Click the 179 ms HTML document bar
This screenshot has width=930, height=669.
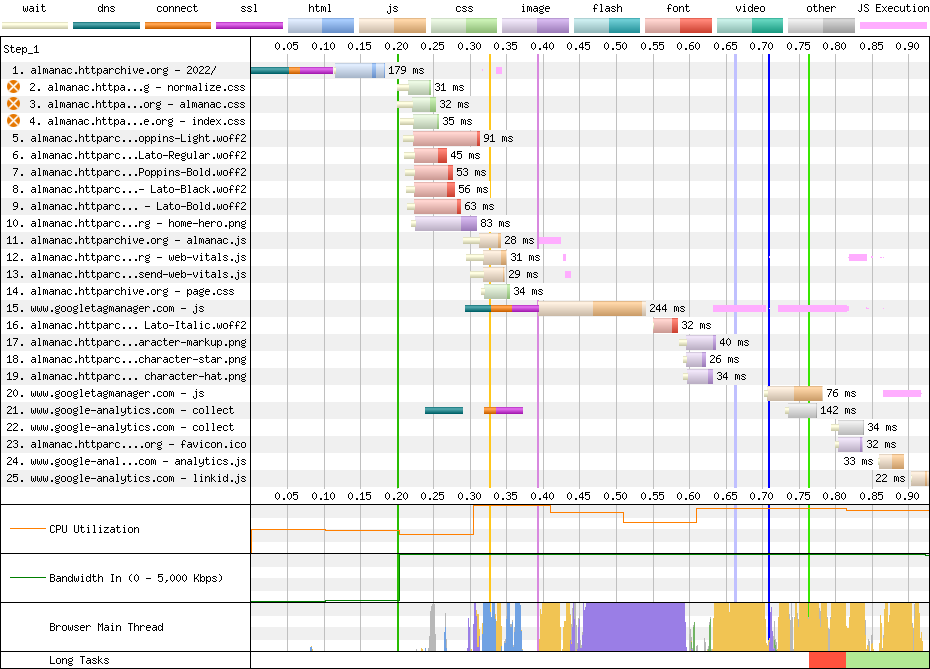coord(358,70)
